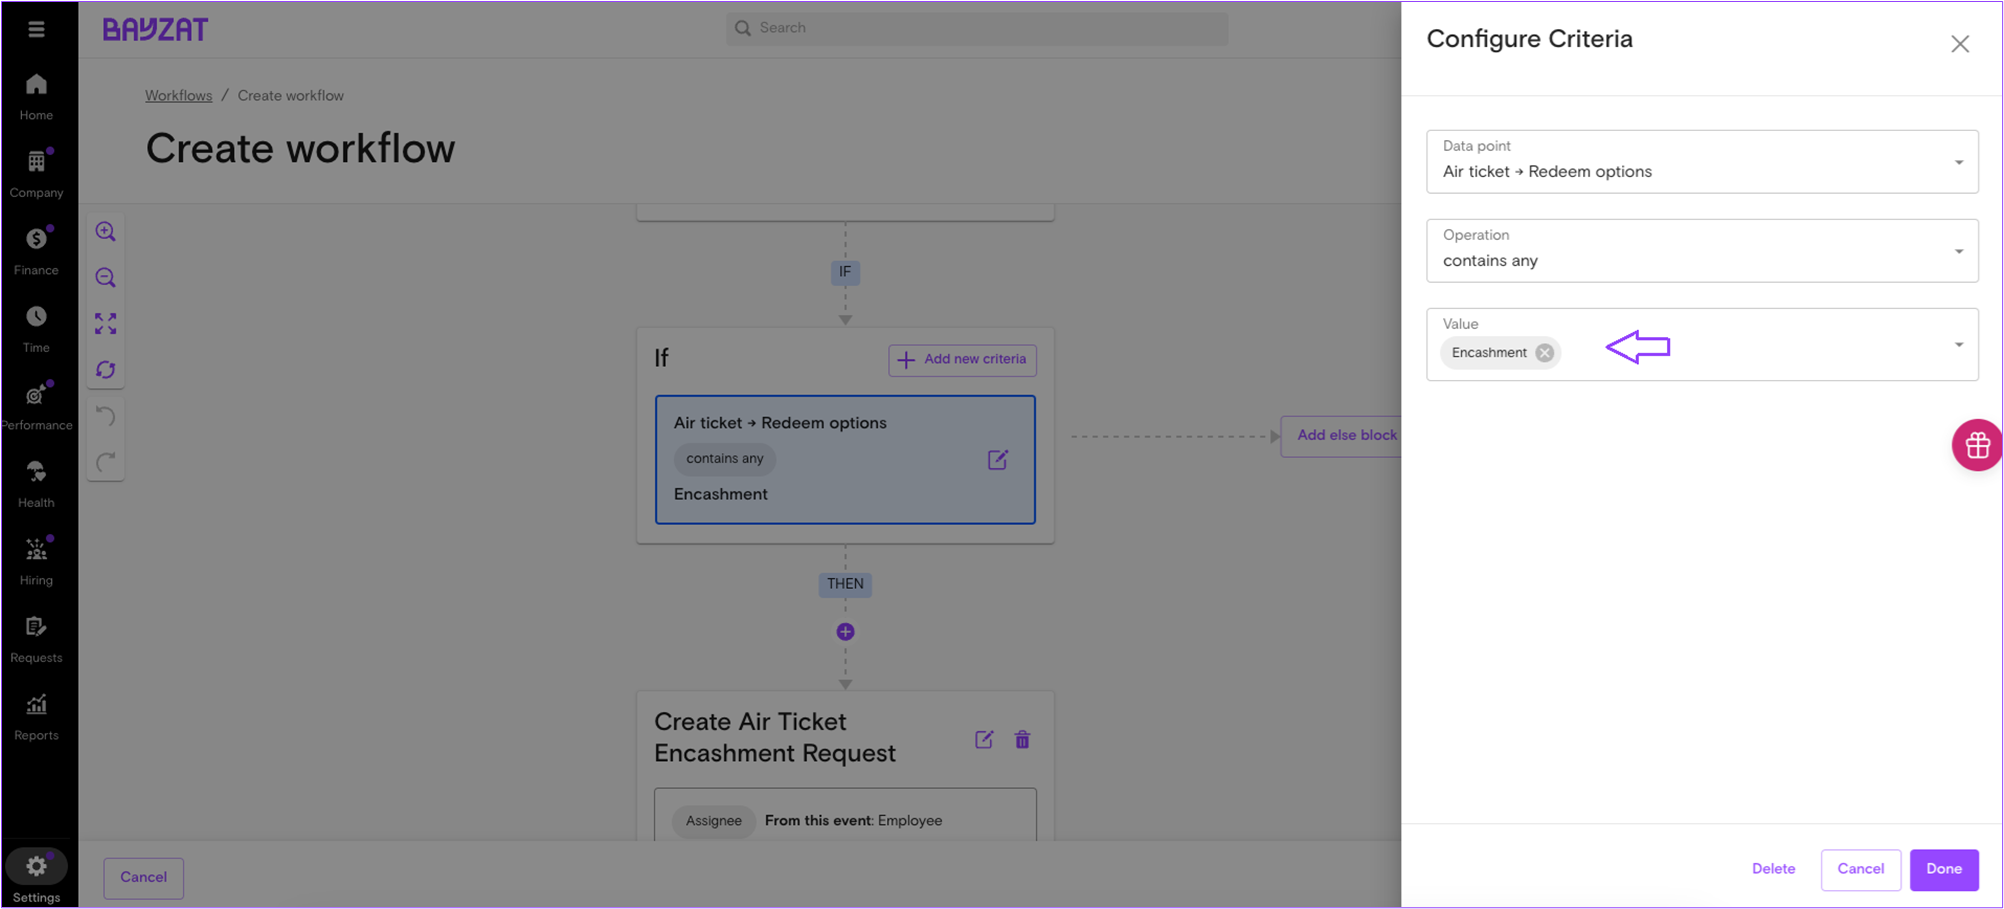
Task: Expand the Data point dropdown
Action: 1958,162
